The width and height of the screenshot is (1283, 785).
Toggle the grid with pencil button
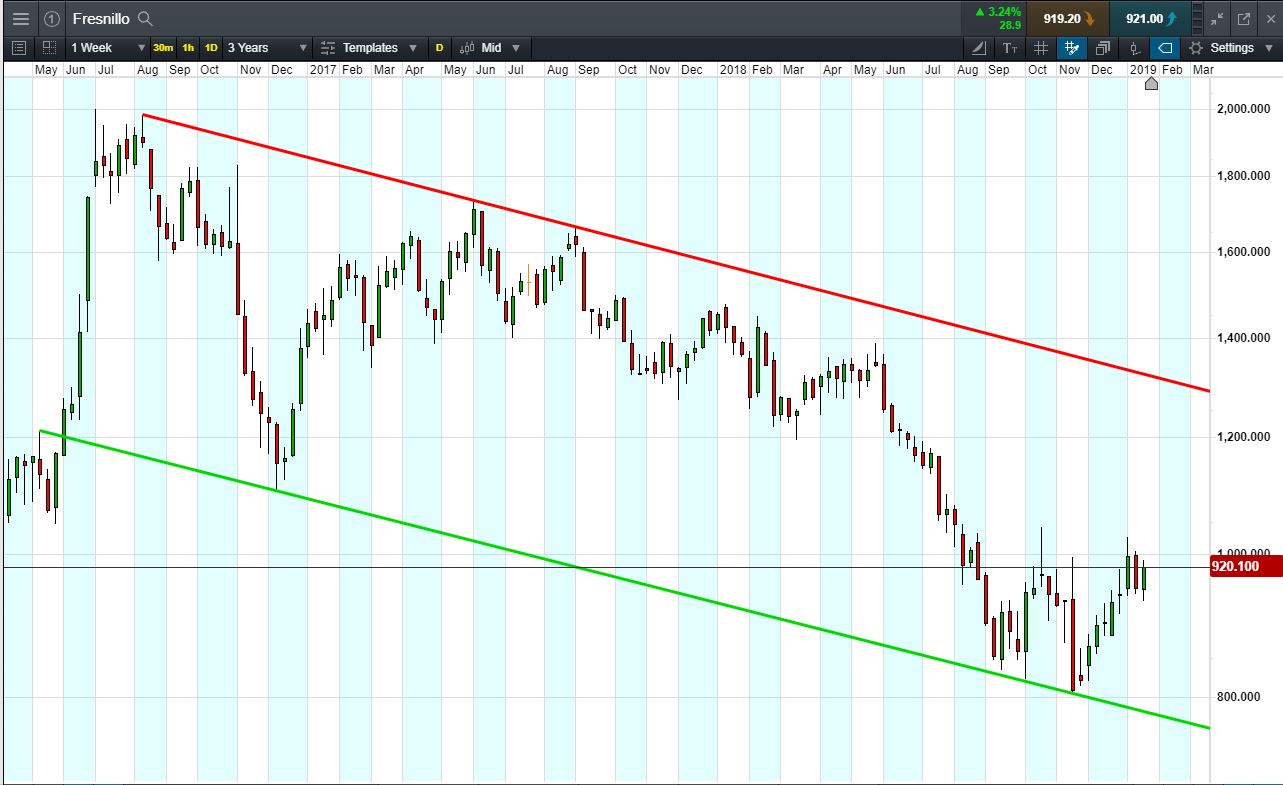1072,48
